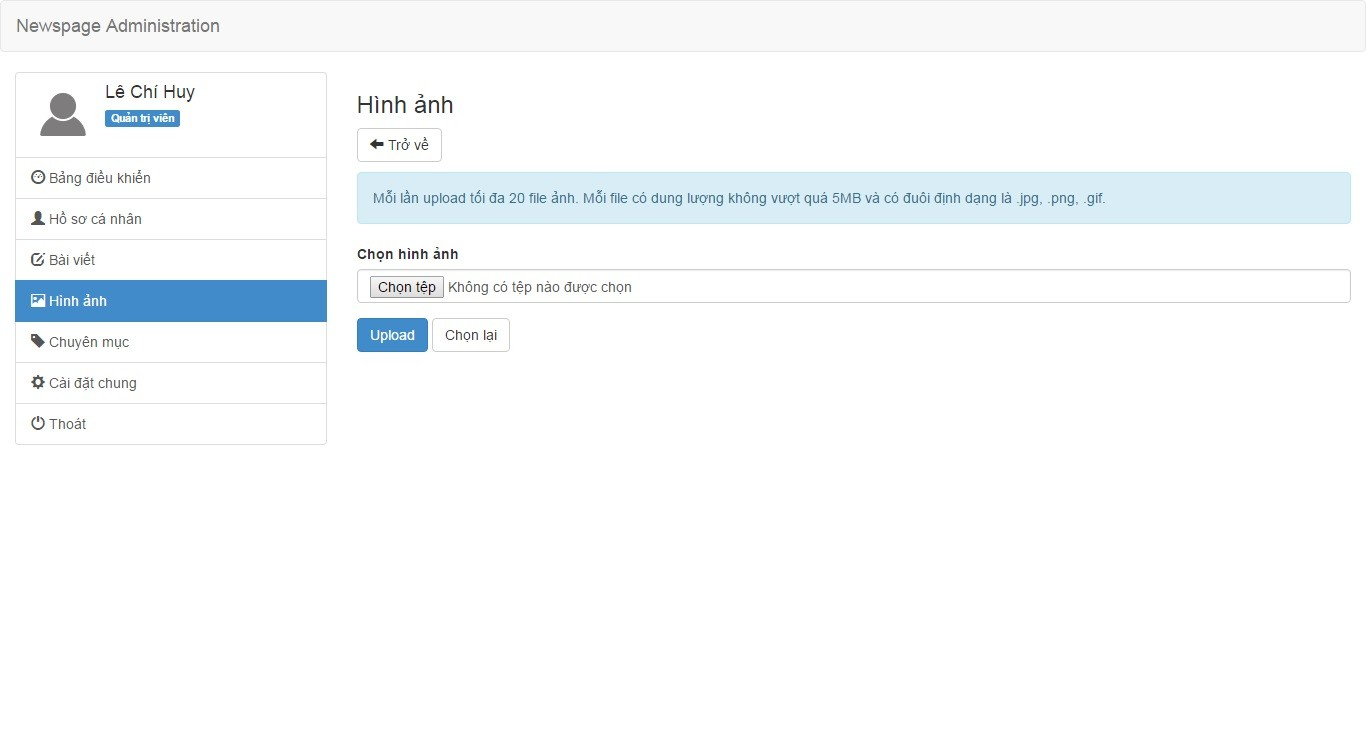The height and width of the screenshot is (734, 1366).
Task: Click the Quản trị viên badge
Action: click(142, 118)
